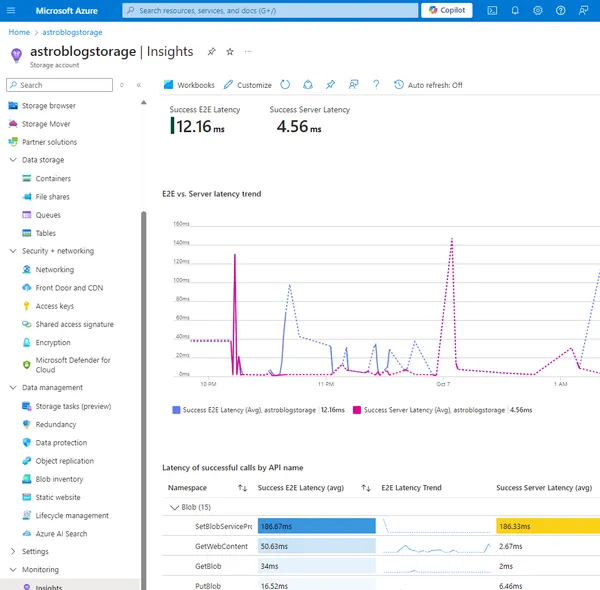Click the feedback icon in Insights toolbar
The height and width of the screenshot is (590, 600).
[x=353, y=85]
